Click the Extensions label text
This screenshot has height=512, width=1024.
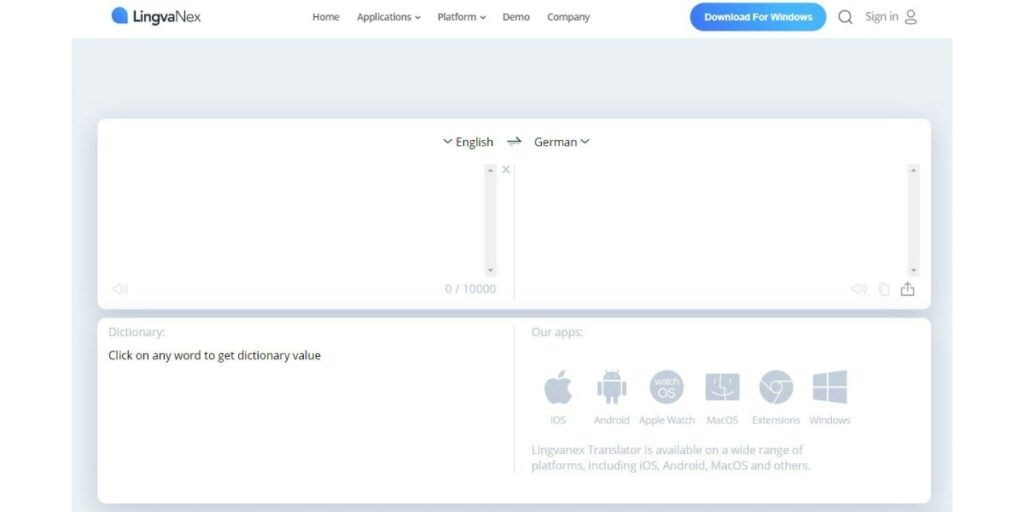[776, 421]
